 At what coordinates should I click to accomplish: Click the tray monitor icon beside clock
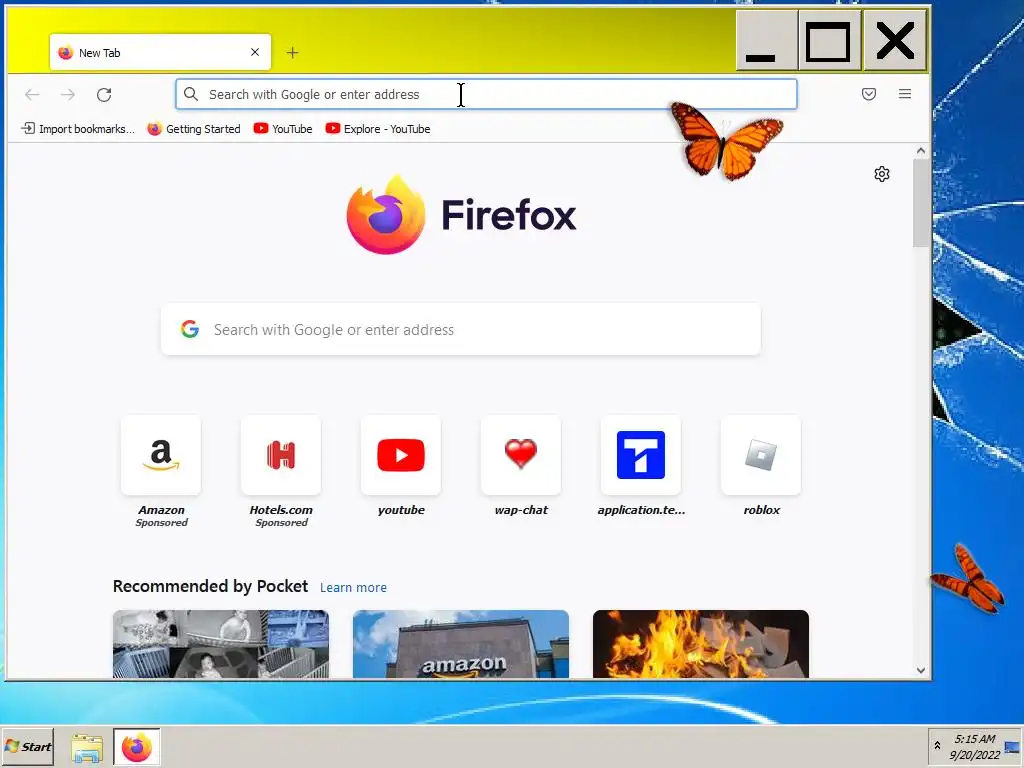tap(1012, 747)
